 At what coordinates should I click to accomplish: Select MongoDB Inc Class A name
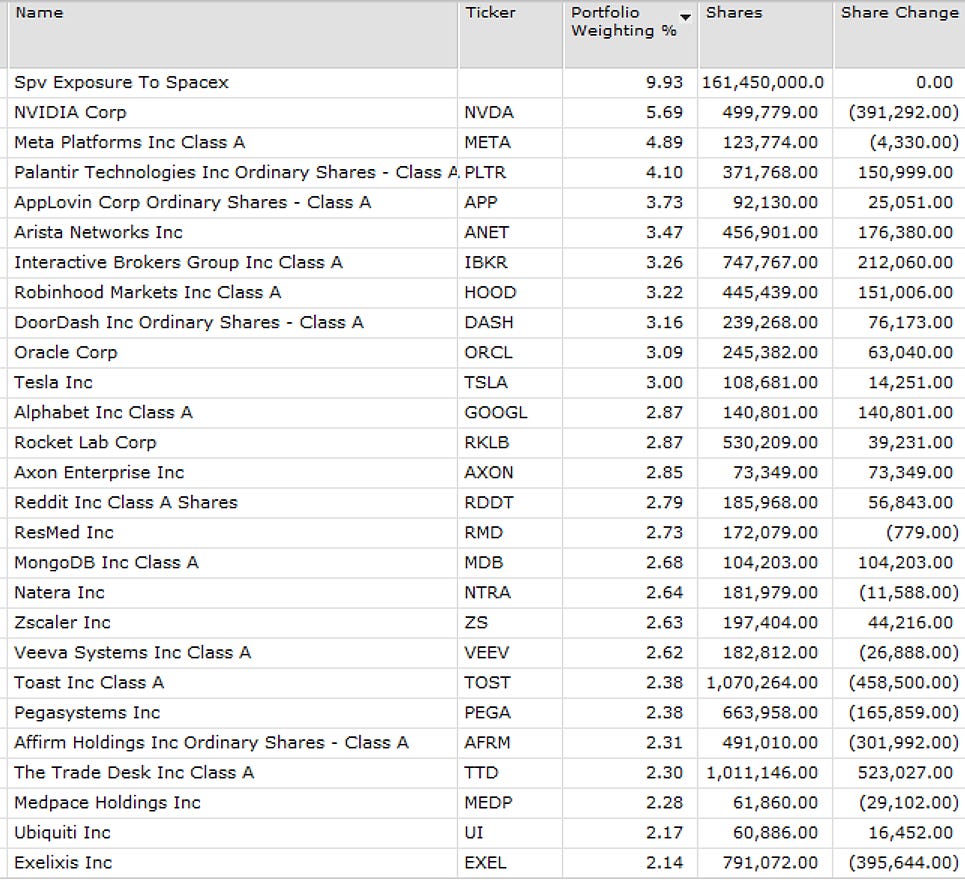point(106,562)
